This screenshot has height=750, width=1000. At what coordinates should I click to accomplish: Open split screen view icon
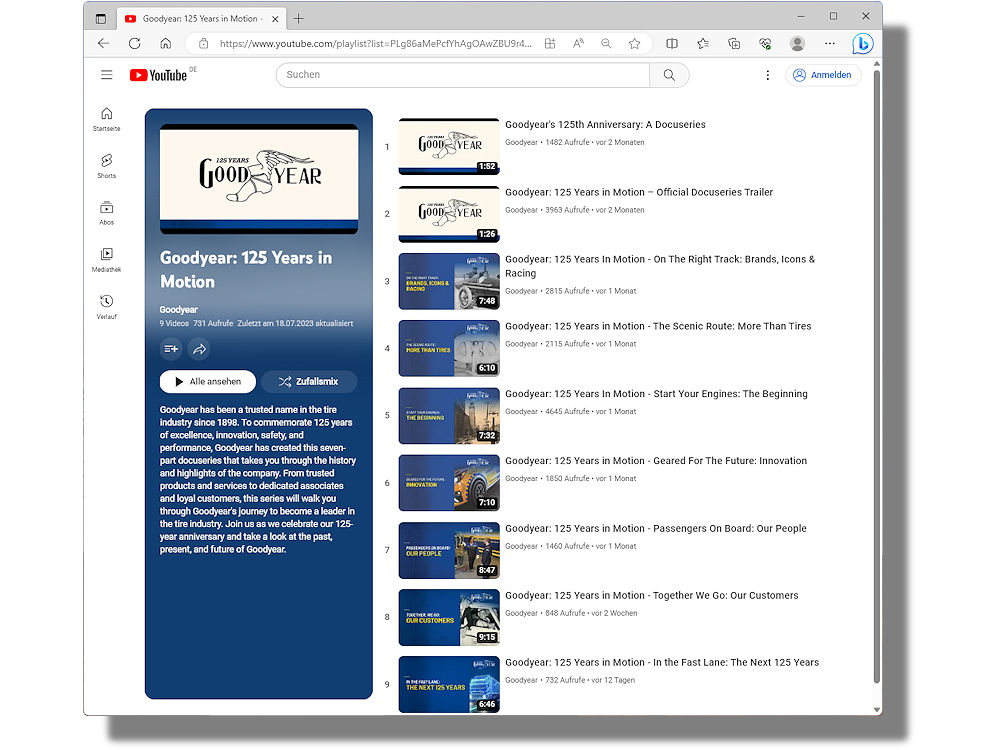[672, 43]
